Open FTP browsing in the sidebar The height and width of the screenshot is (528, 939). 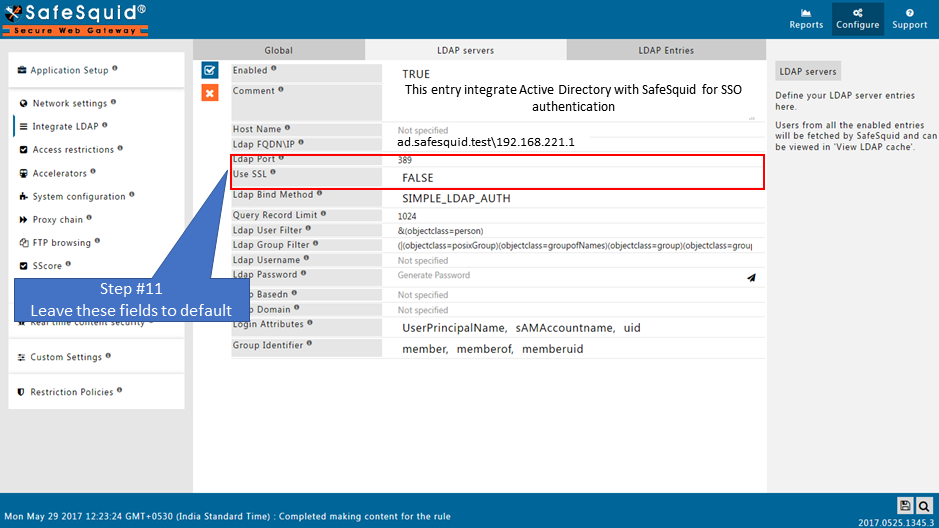[62, 242]
